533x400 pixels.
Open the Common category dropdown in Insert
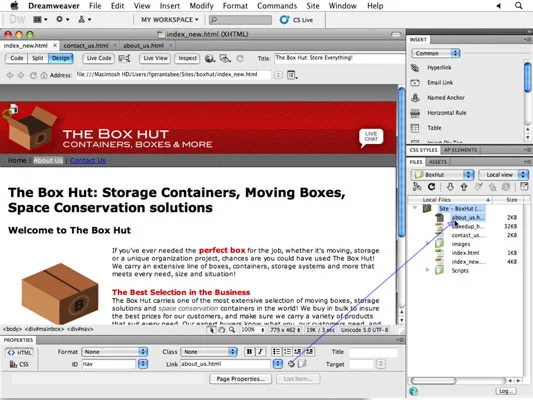(436, 53)
